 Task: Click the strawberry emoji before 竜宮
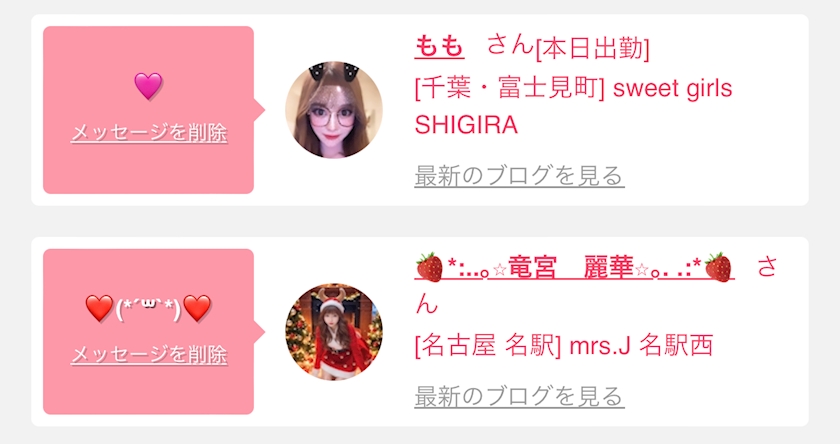point(430,267)
